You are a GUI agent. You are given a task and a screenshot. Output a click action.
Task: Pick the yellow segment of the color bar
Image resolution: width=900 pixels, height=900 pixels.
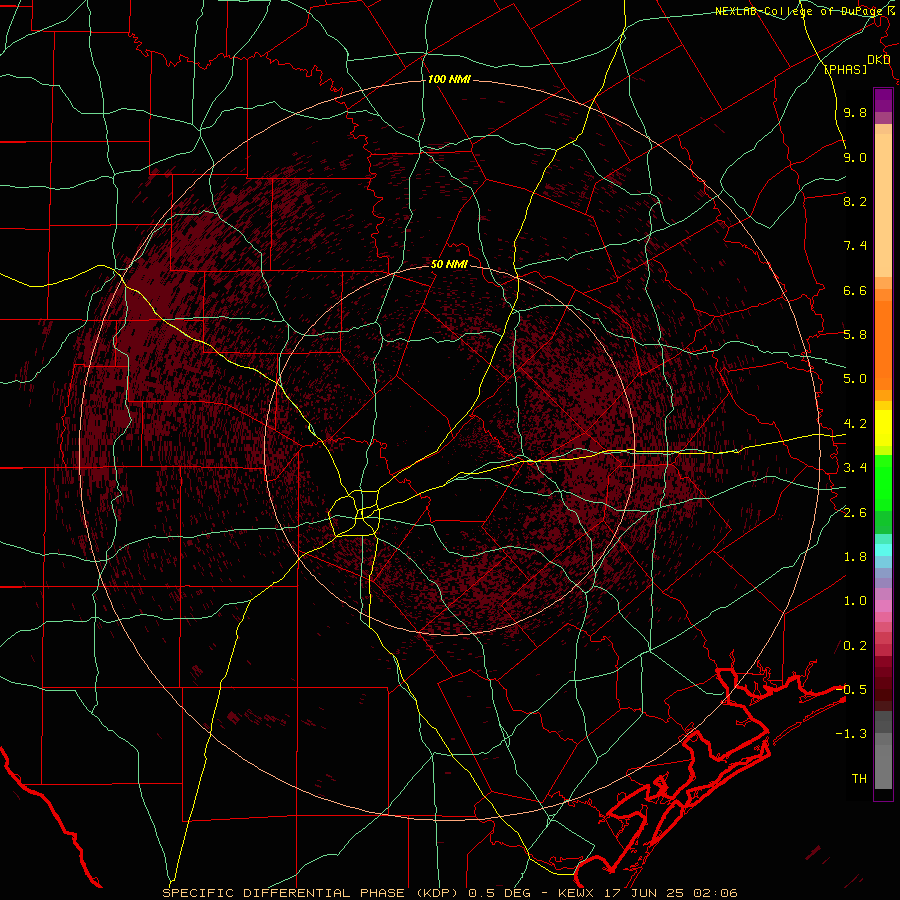click(x=883, y=428)
